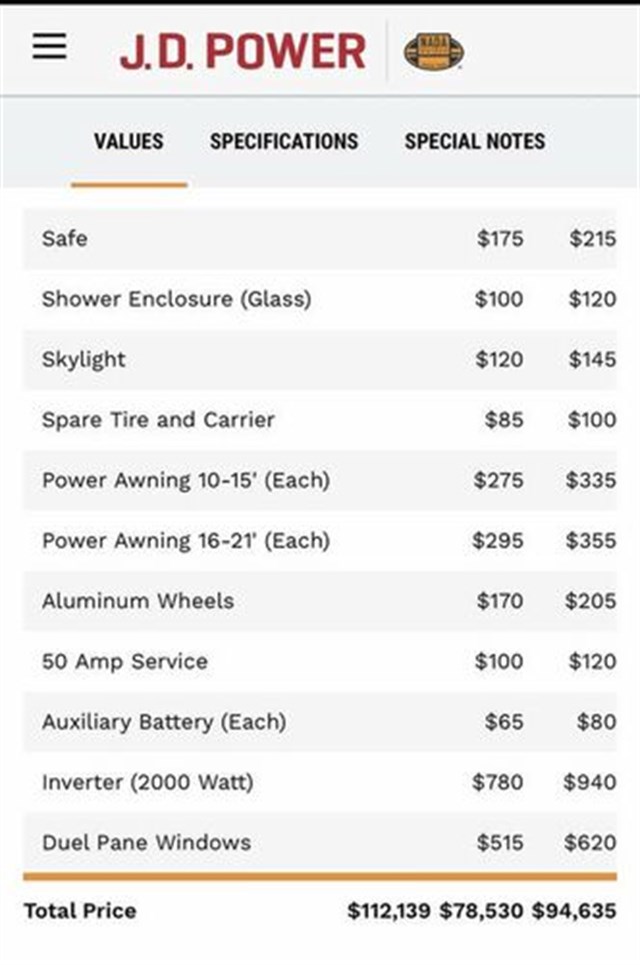Open the Specifications tab

point(284,141)
